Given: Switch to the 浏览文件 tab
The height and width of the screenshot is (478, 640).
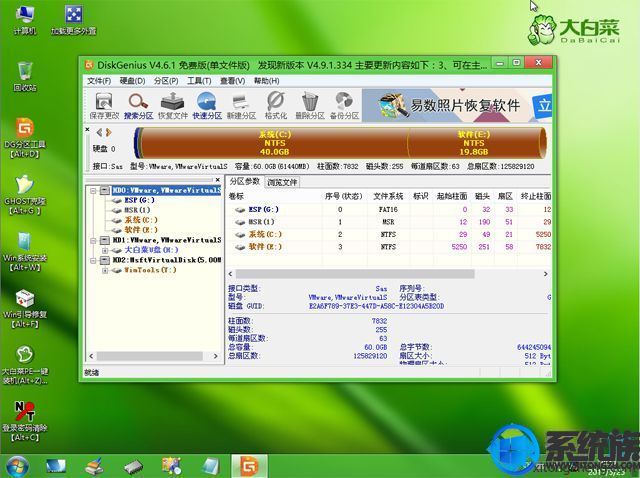Looking at the screenshot, I should [281, 182].
